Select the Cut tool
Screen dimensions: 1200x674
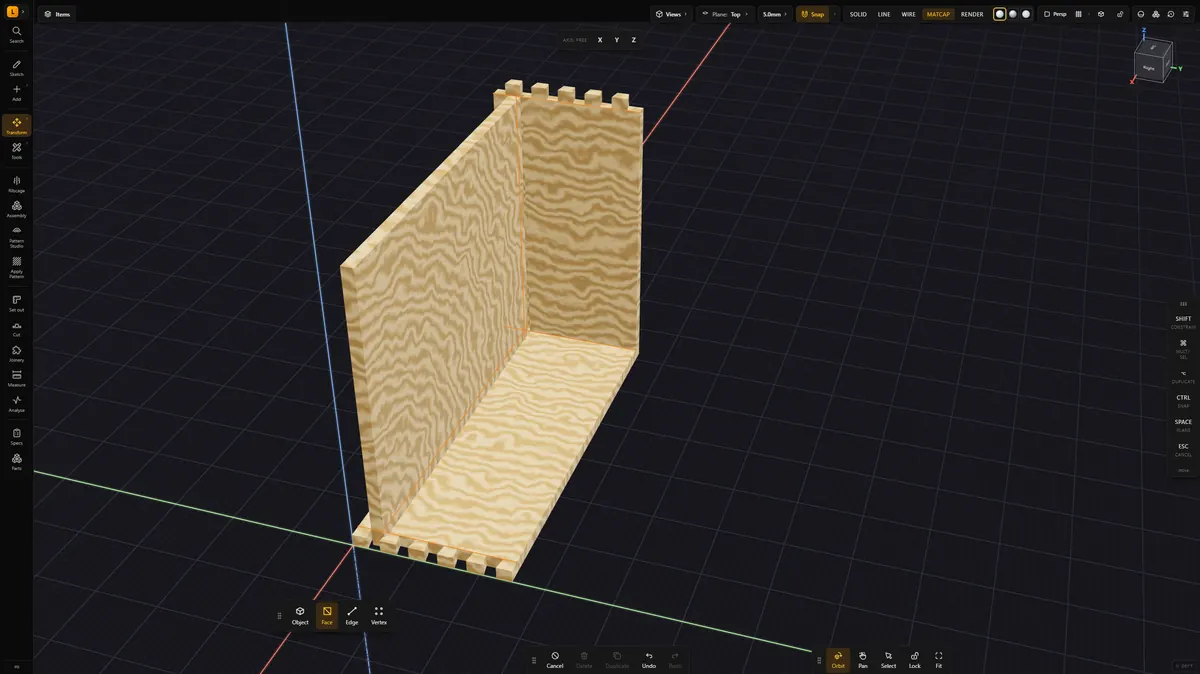click(16, 328)
